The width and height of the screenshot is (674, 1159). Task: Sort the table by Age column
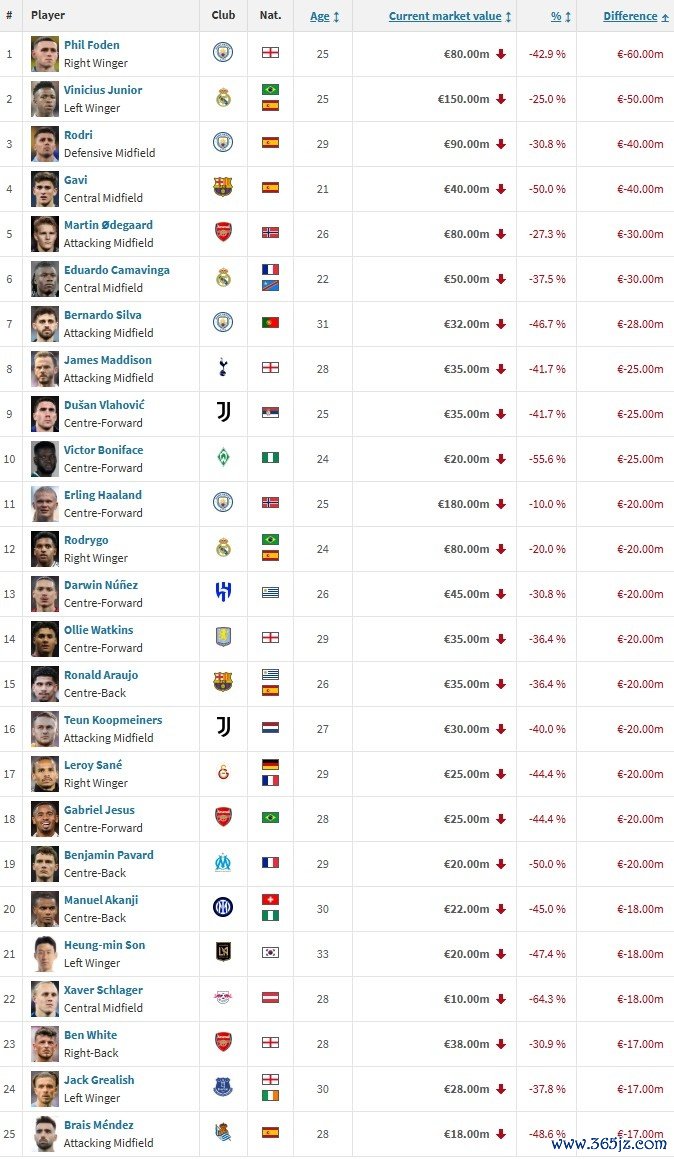click(320, 16)
